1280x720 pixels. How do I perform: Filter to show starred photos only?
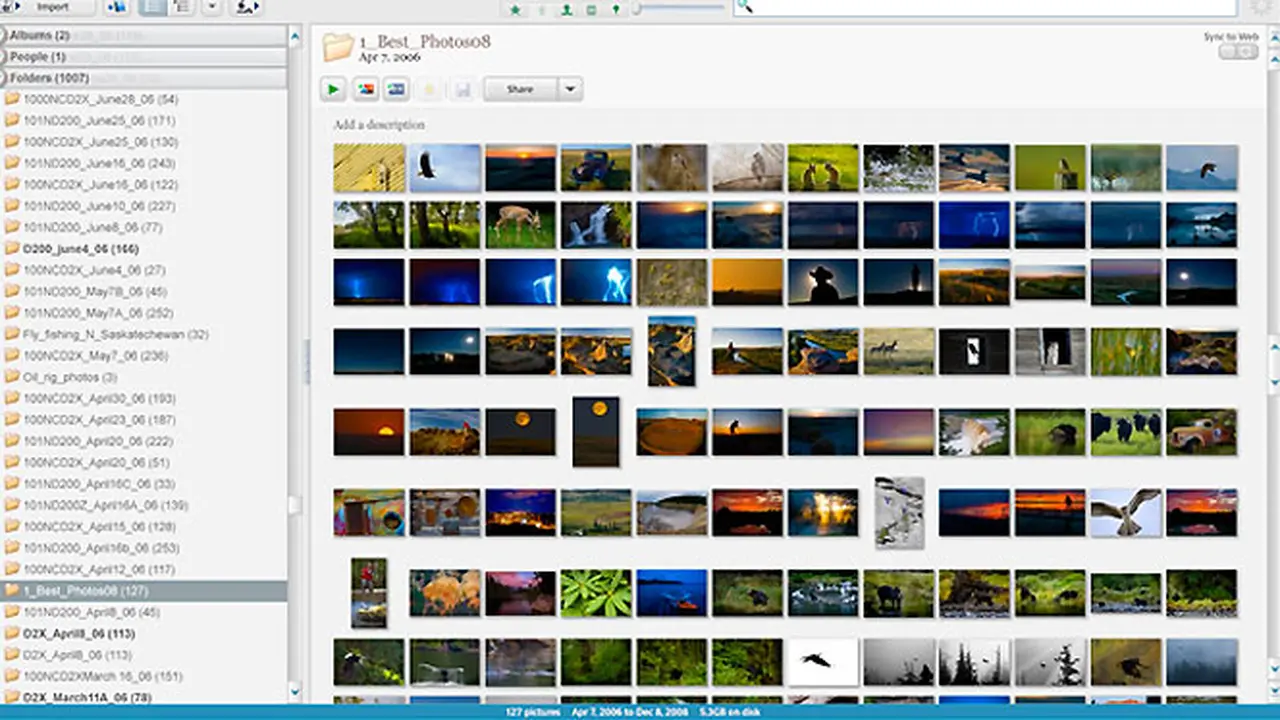coord(515,10)
